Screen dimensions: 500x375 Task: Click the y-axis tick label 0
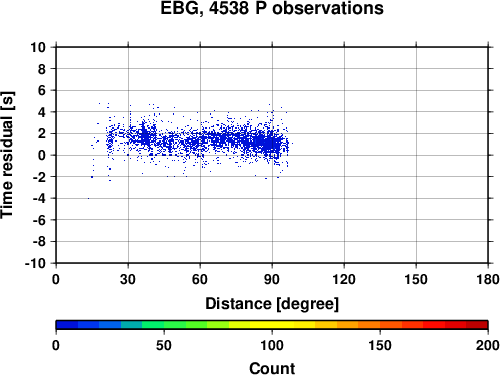point(42,155)
